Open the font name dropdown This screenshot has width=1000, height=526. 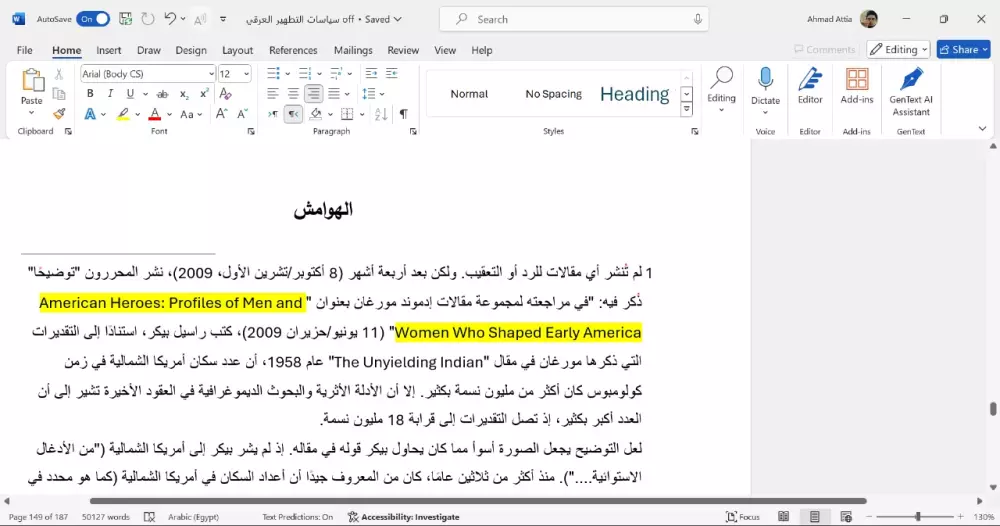click(x=211, y=74)
